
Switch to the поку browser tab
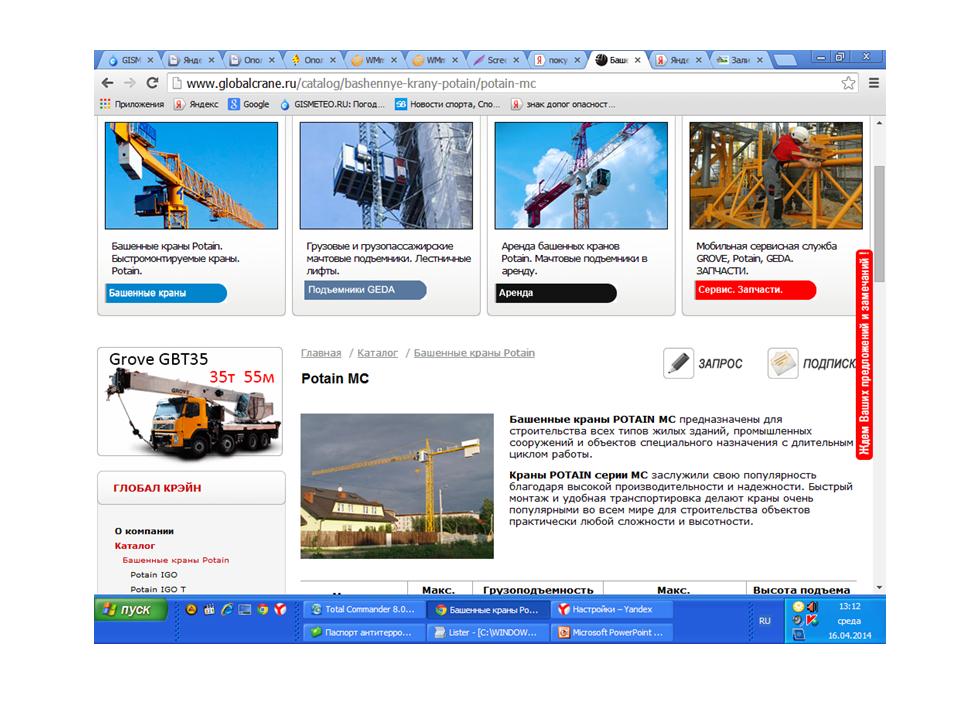coord(557,60)
